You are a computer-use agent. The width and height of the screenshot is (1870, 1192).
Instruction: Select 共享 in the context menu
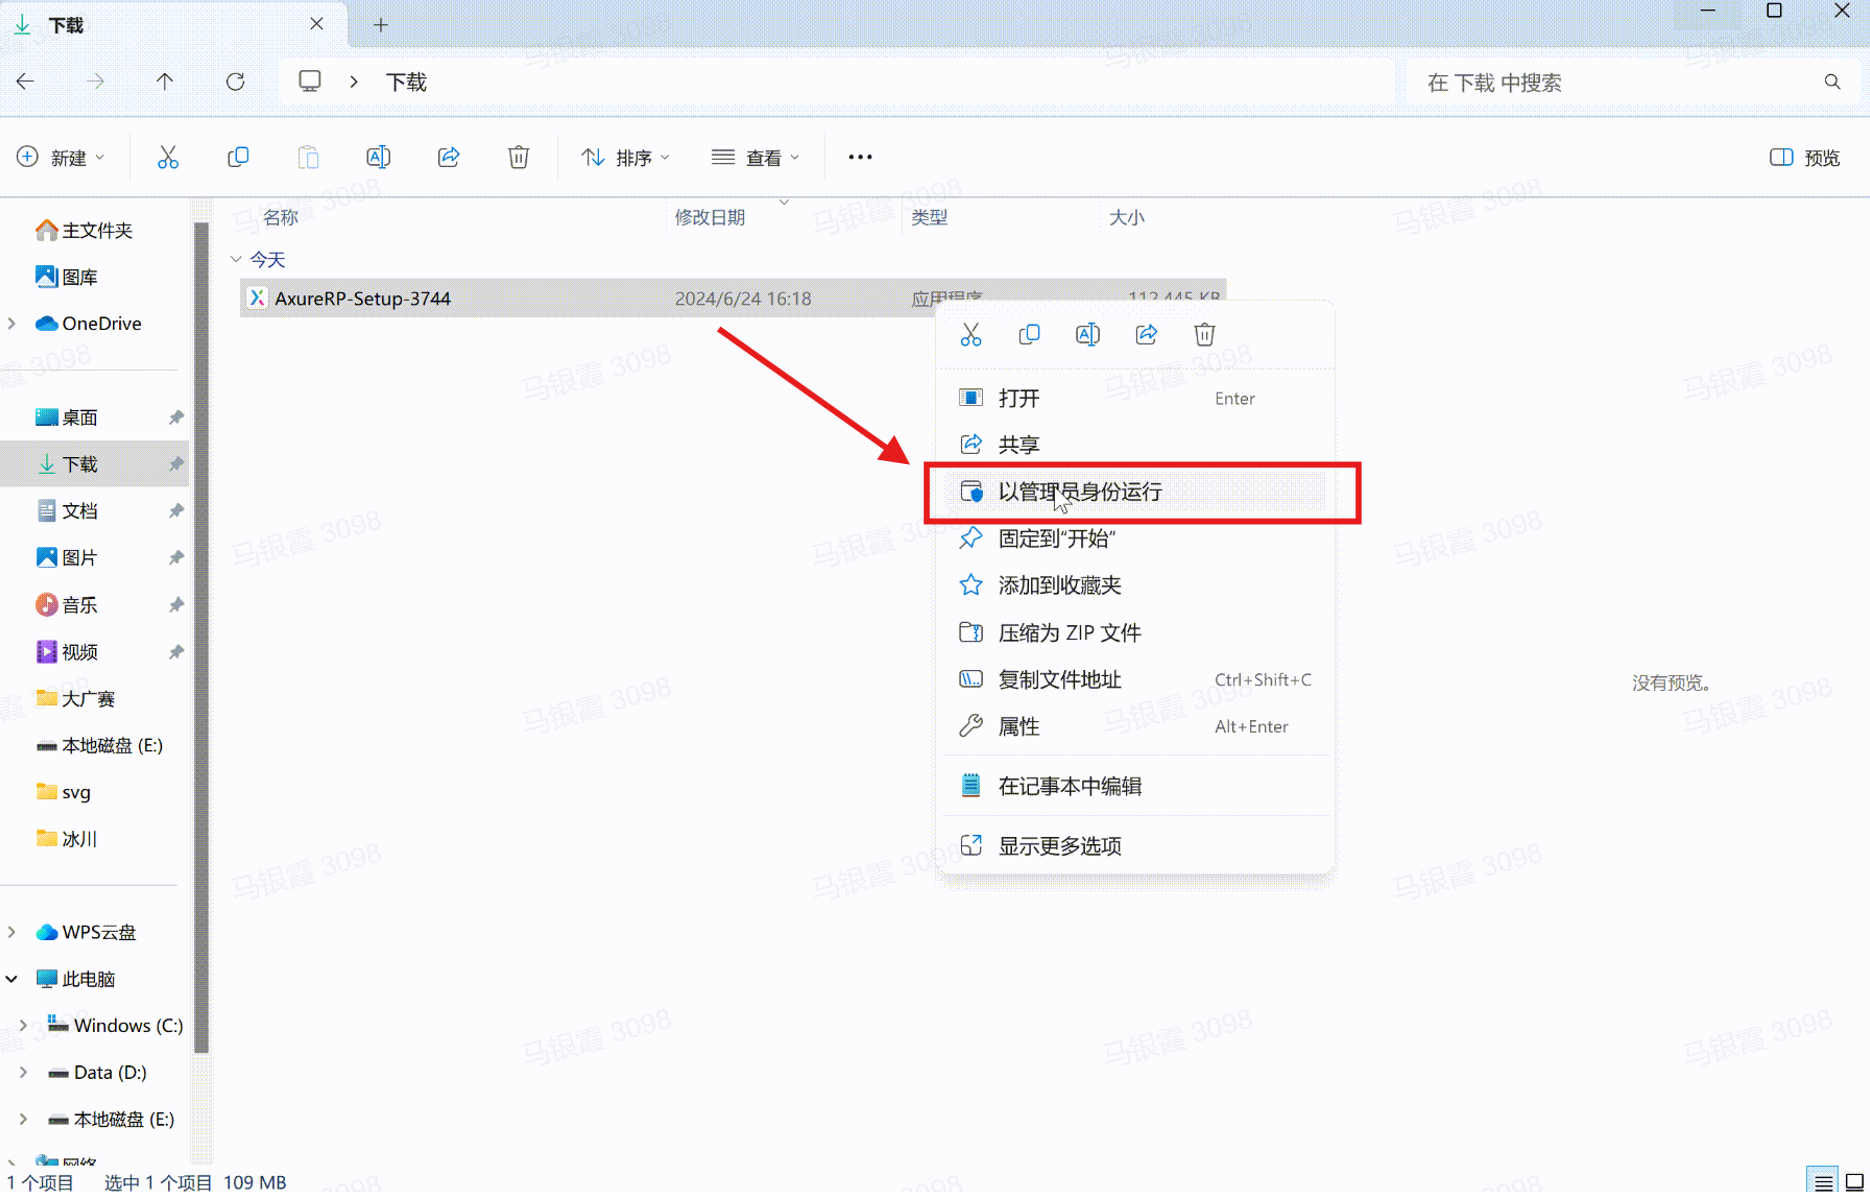point(1135,444)
